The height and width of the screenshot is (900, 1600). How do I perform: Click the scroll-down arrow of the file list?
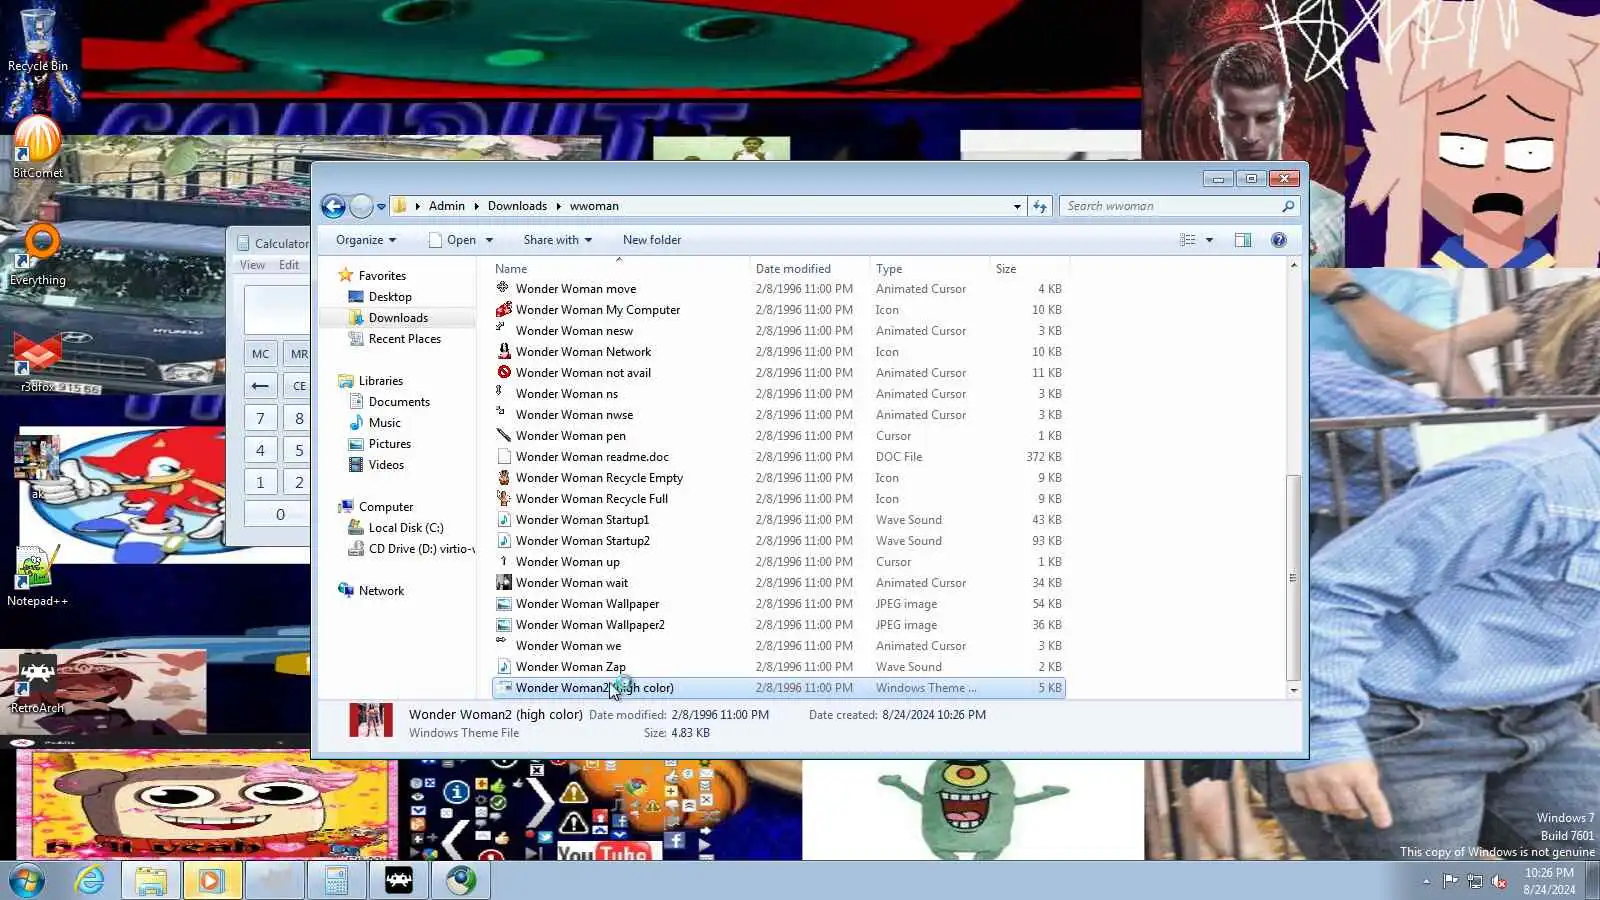click(x=1293, y=690)
